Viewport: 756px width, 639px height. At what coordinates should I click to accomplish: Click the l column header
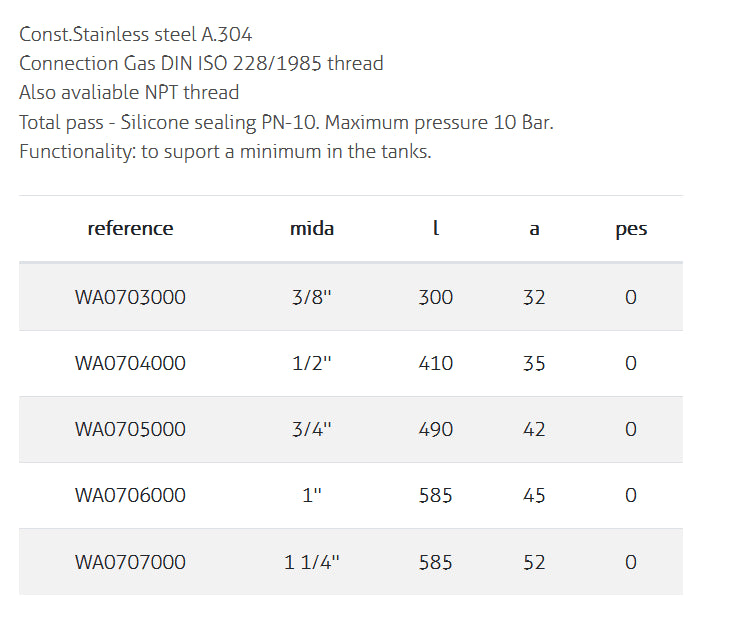(436, 228)
